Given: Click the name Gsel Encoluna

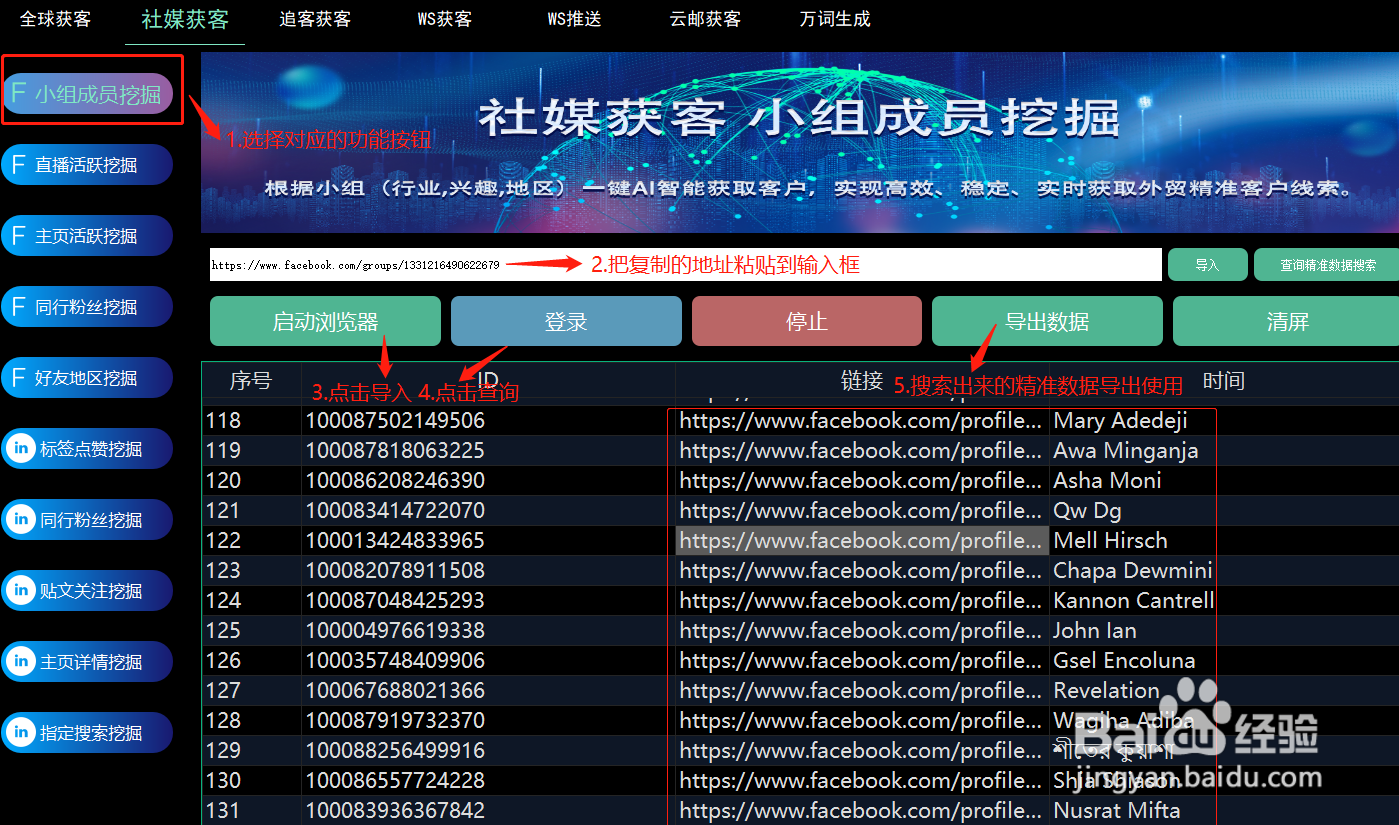Looking at the screenshot, I should [x=1124, y=661].
